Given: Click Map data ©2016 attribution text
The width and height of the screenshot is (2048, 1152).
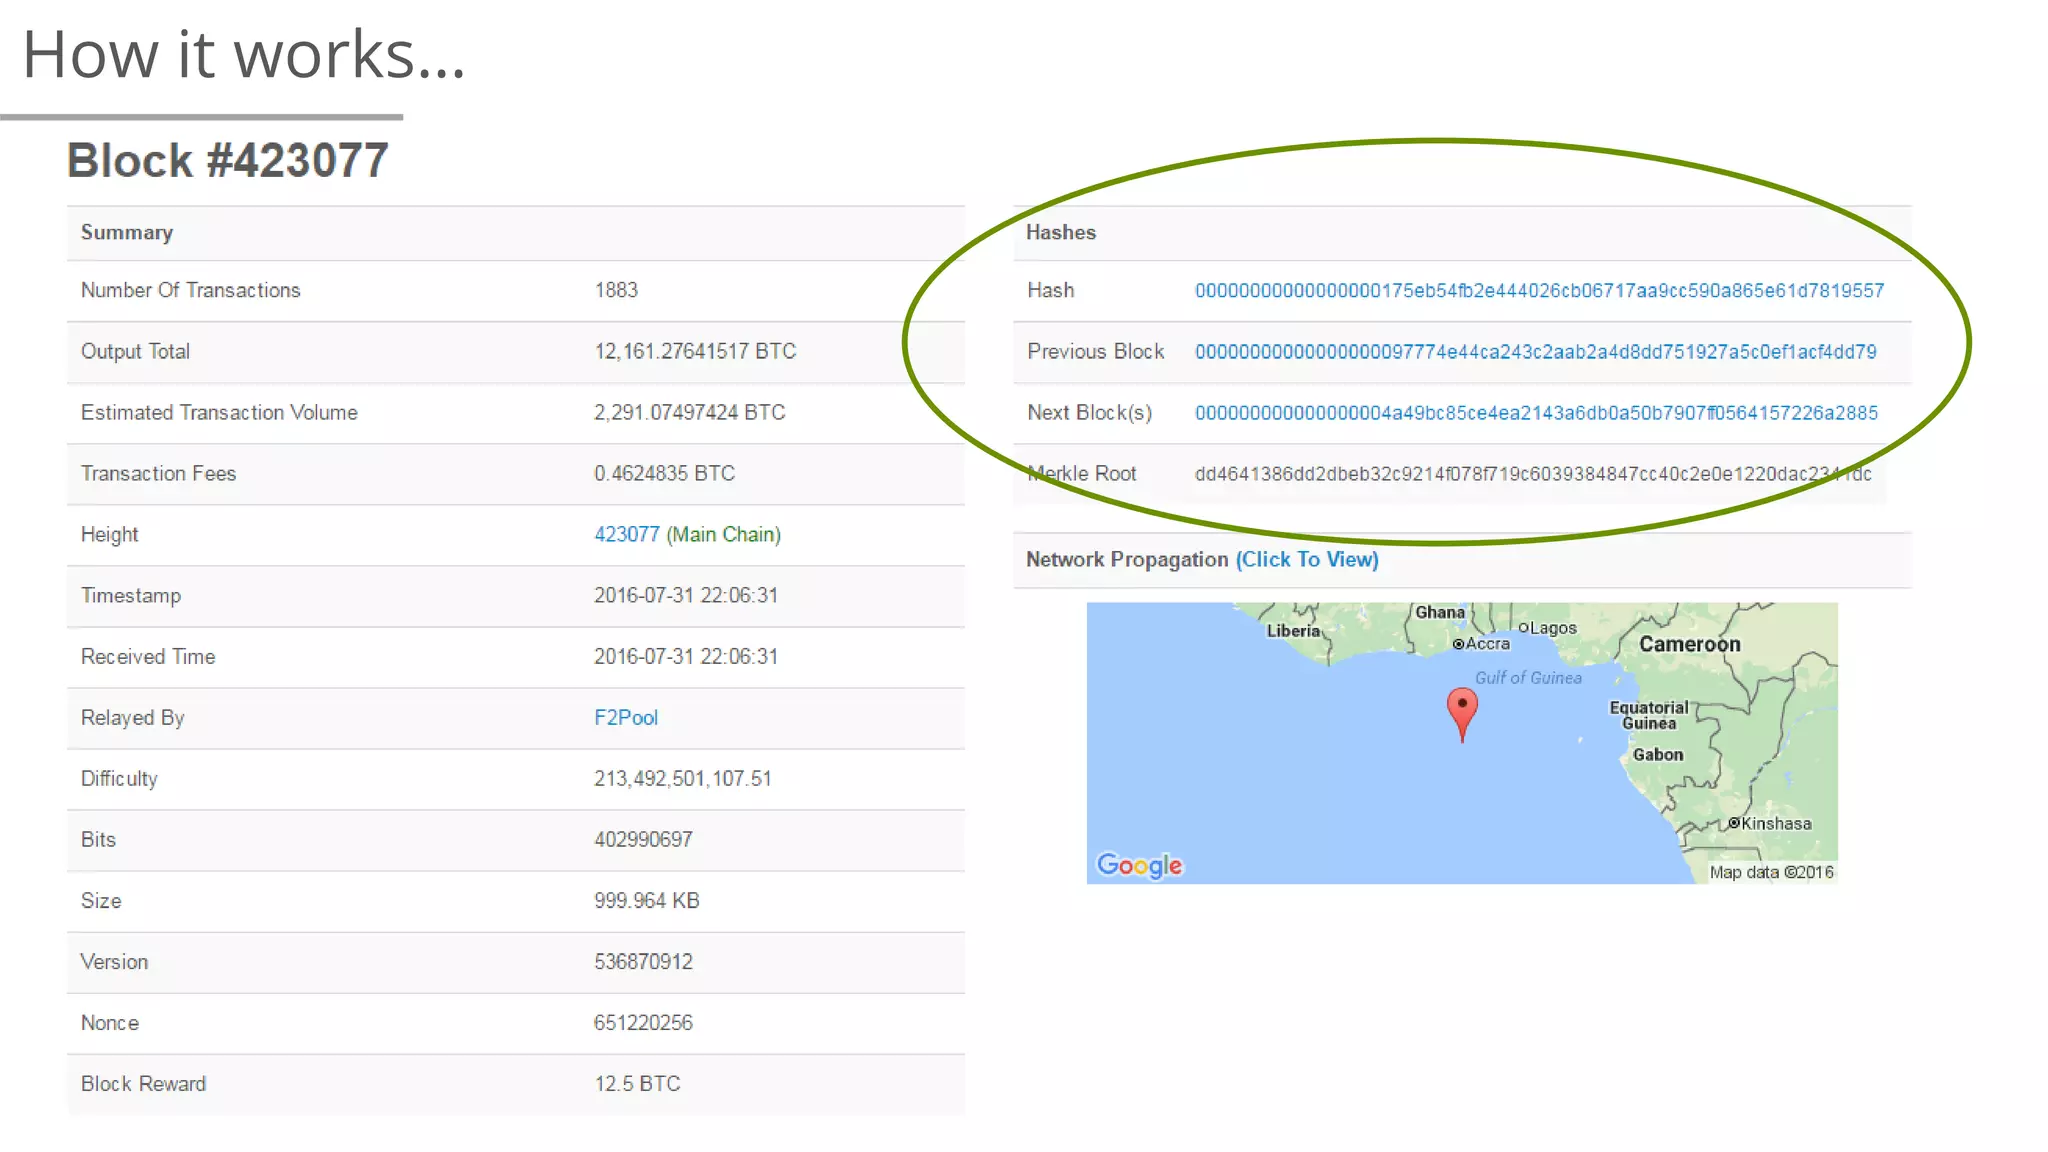Looking at the screenshot, I should pyautogui.click(x=1770, y=872).
